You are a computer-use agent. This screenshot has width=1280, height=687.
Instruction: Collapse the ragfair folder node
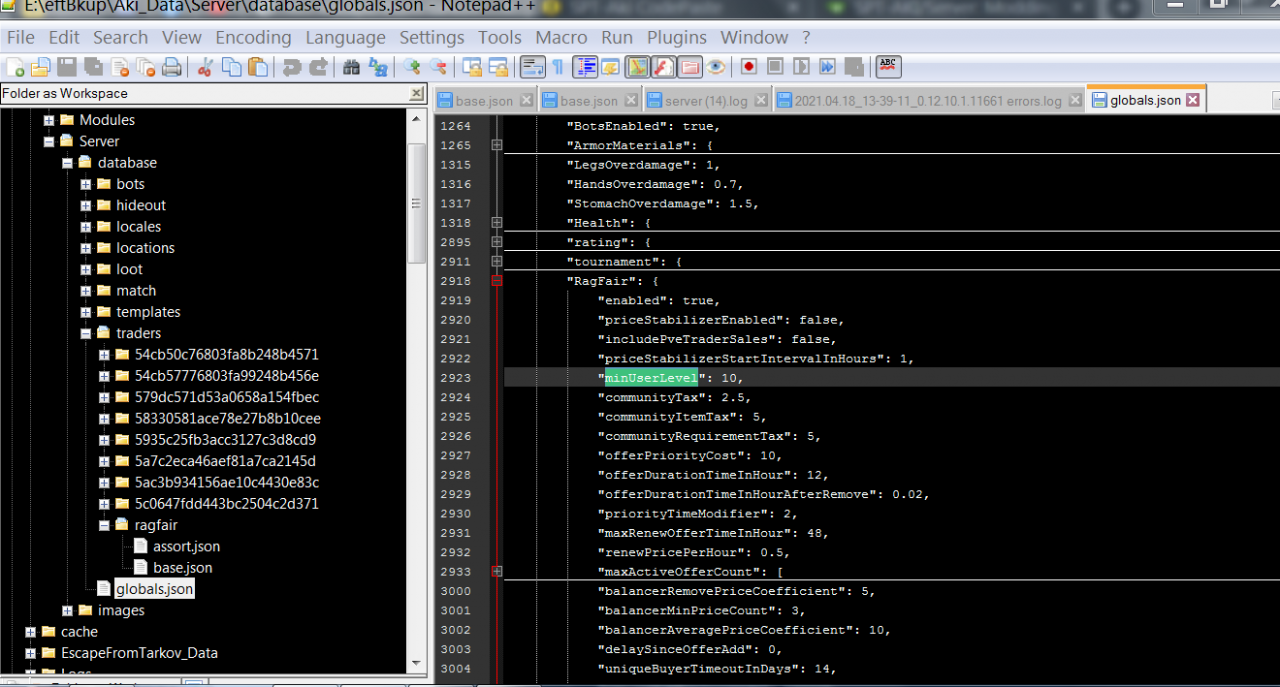coord(104,525)
